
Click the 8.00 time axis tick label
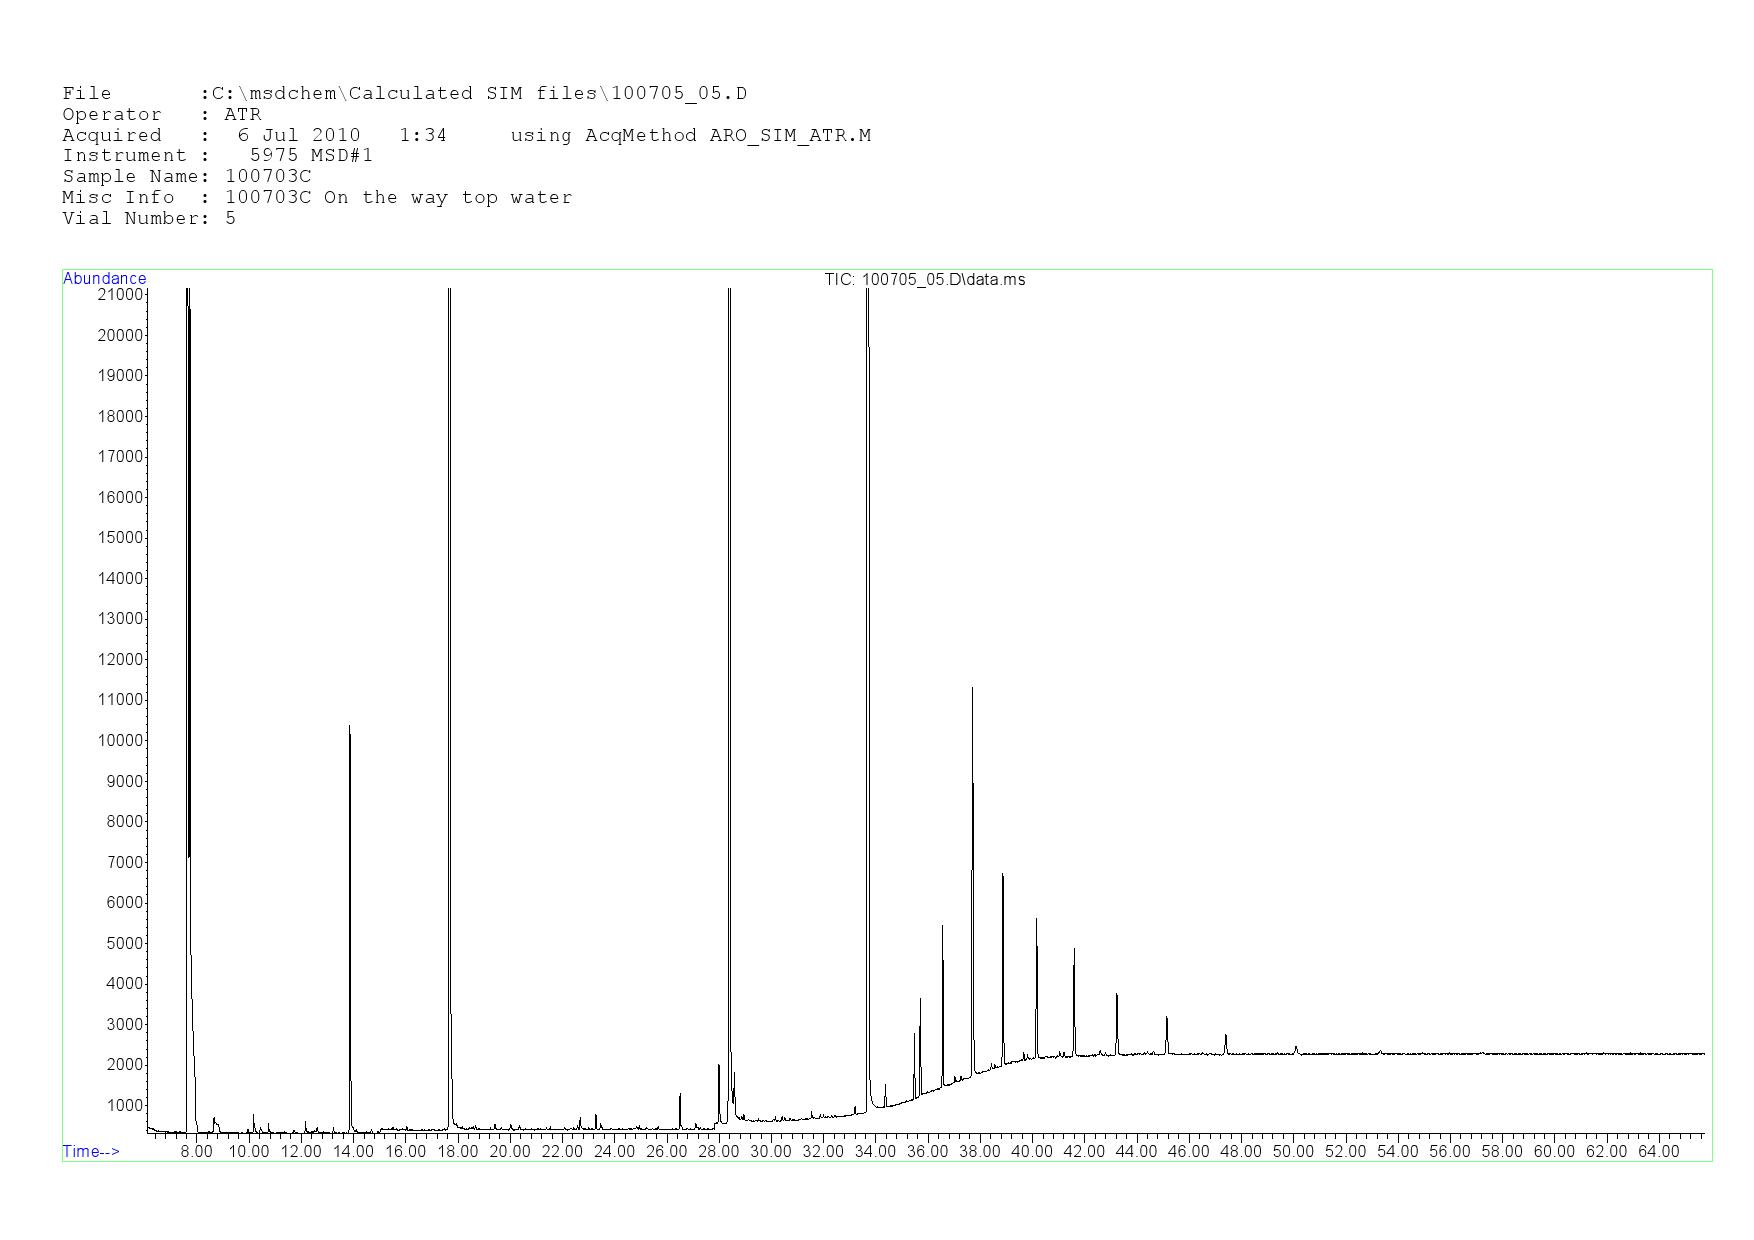[196, 1152]
